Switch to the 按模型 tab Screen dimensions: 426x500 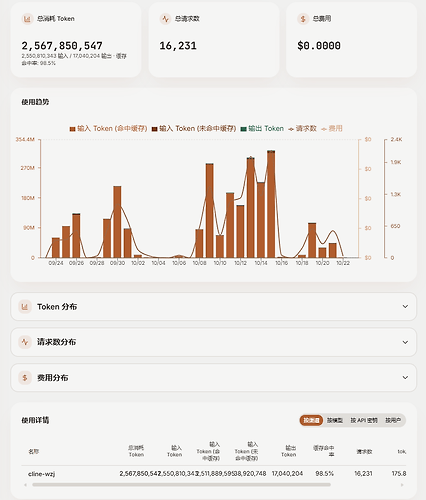tap(335, 420)
